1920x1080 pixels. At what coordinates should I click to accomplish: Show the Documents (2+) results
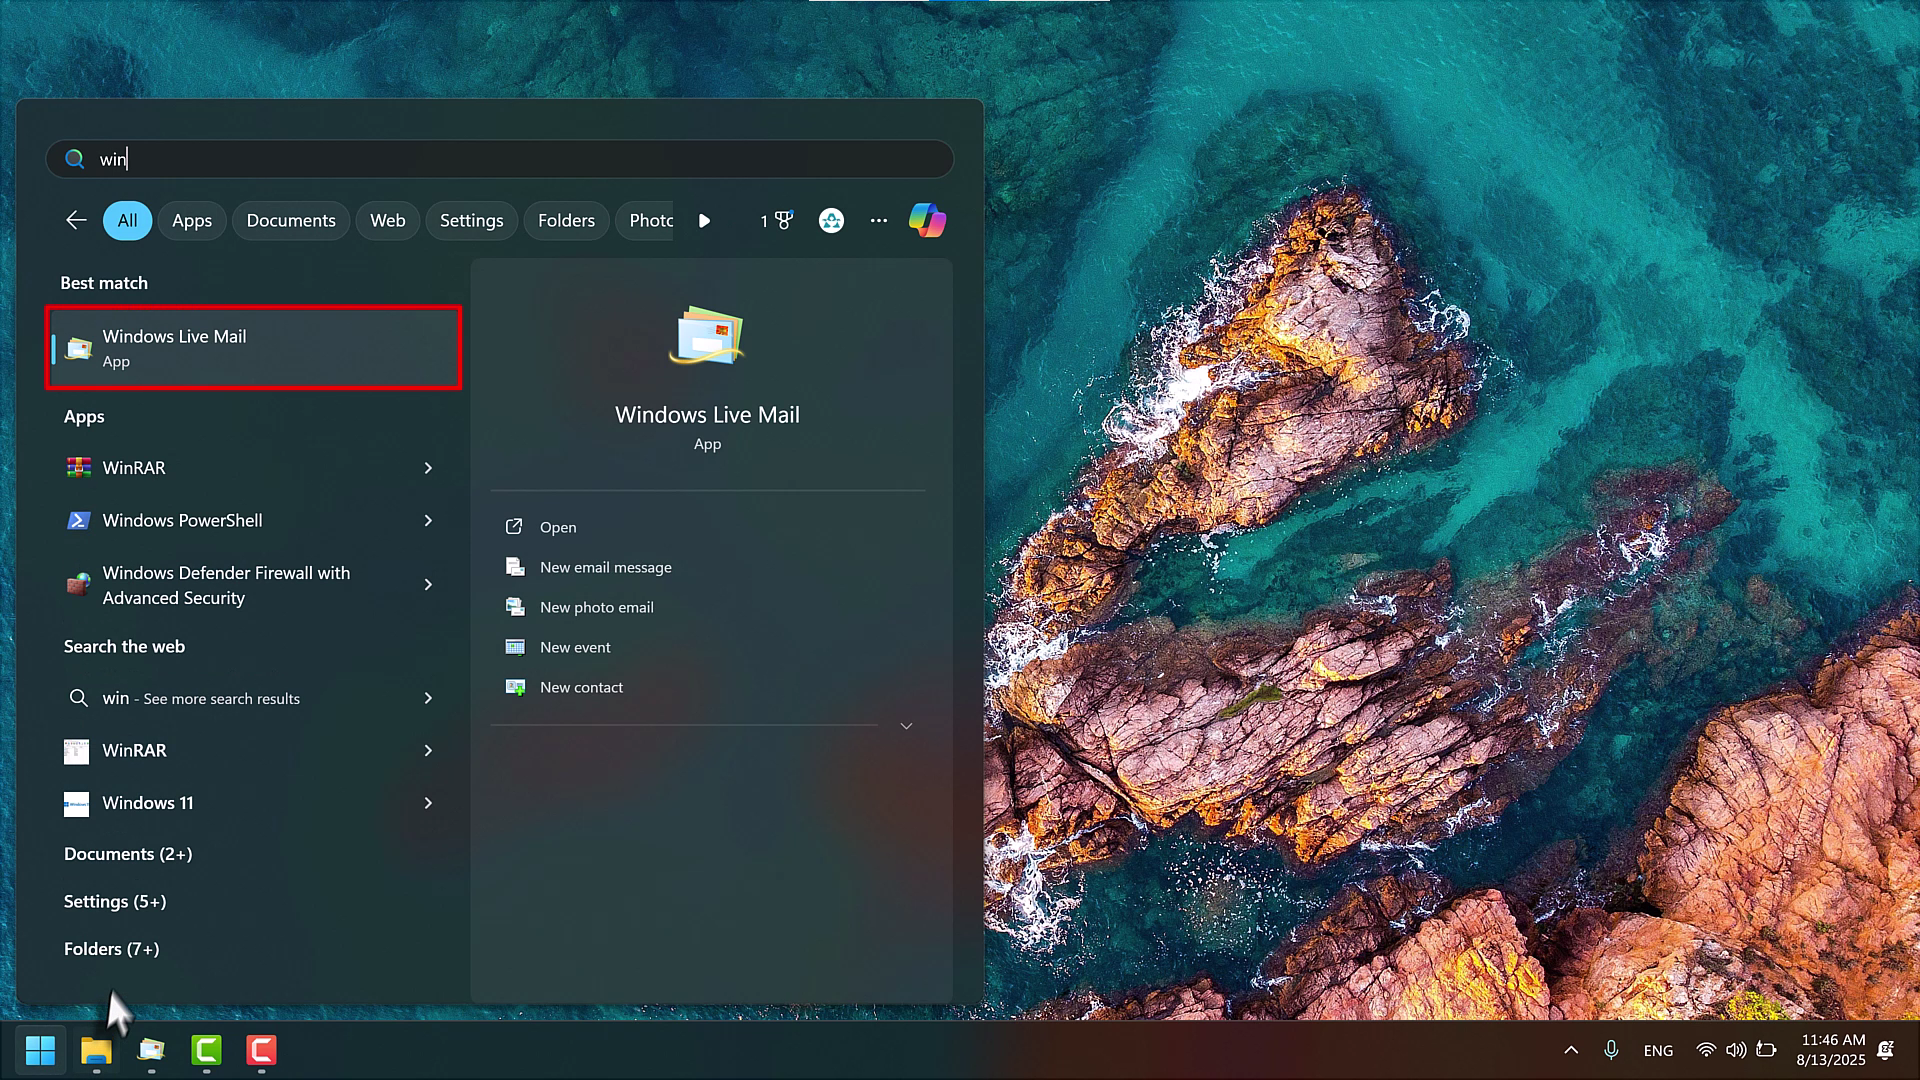[x=128, y=854]
